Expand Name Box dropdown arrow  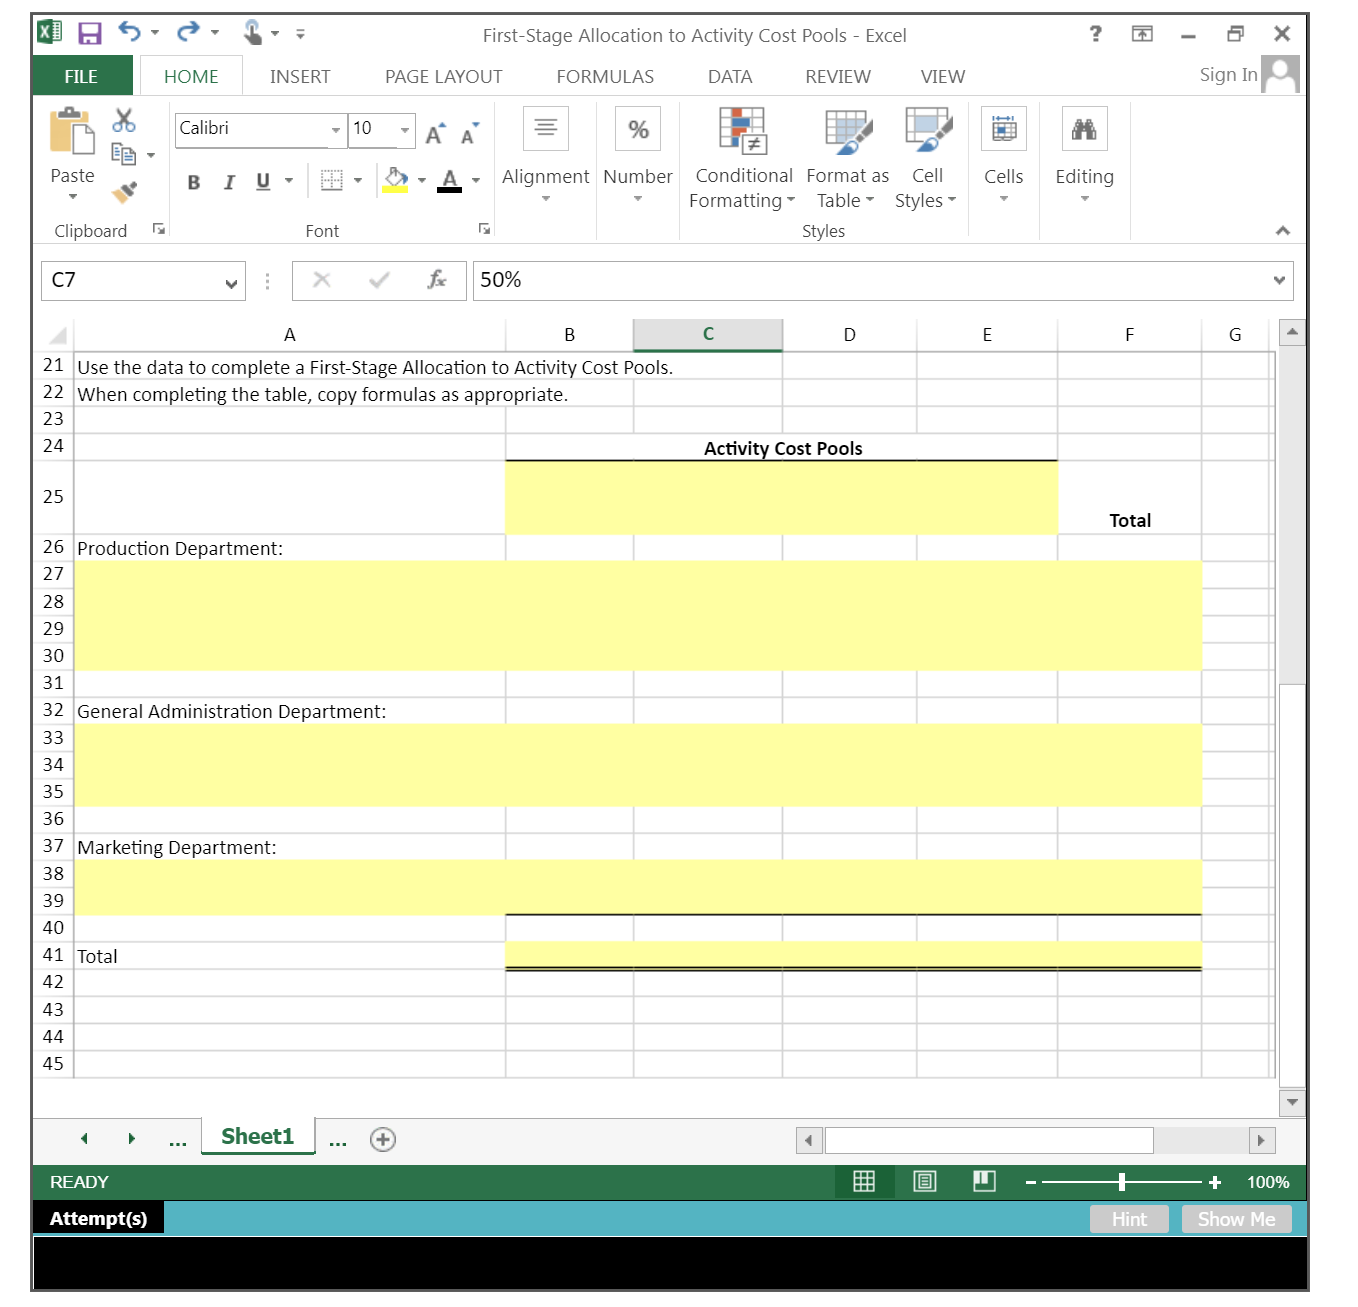231,283
